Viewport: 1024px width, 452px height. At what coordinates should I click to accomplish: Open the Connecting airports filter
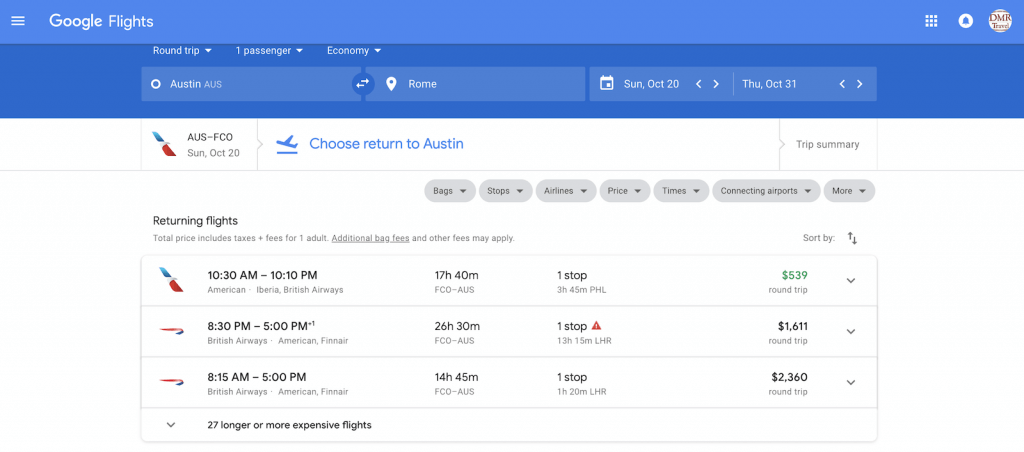[766, 191]
